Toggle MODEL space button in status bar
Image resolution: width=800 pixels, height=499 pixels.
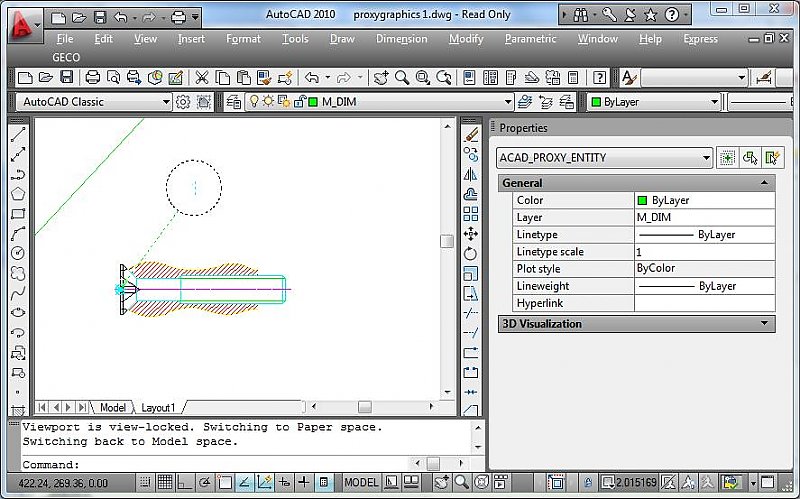tap(361, 482)
